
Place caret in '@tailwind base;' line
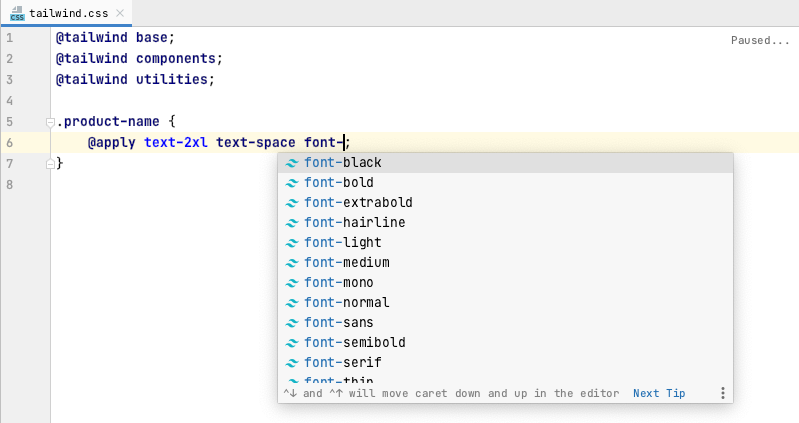115,38
